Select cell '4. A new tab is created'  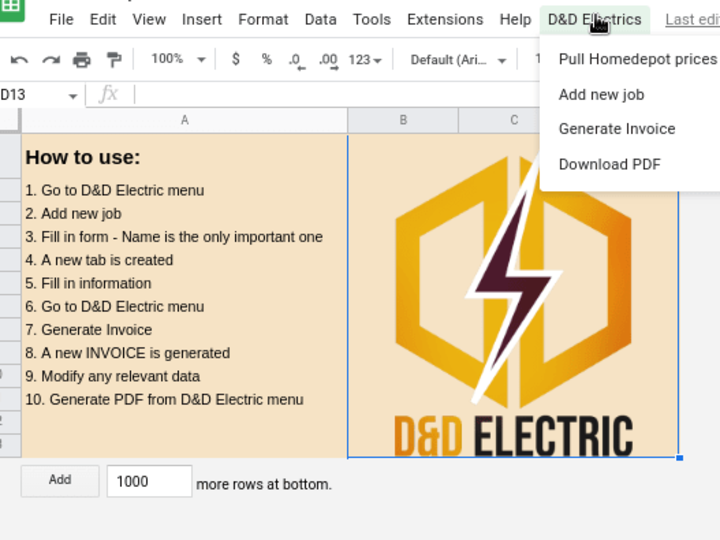[185, 260]
